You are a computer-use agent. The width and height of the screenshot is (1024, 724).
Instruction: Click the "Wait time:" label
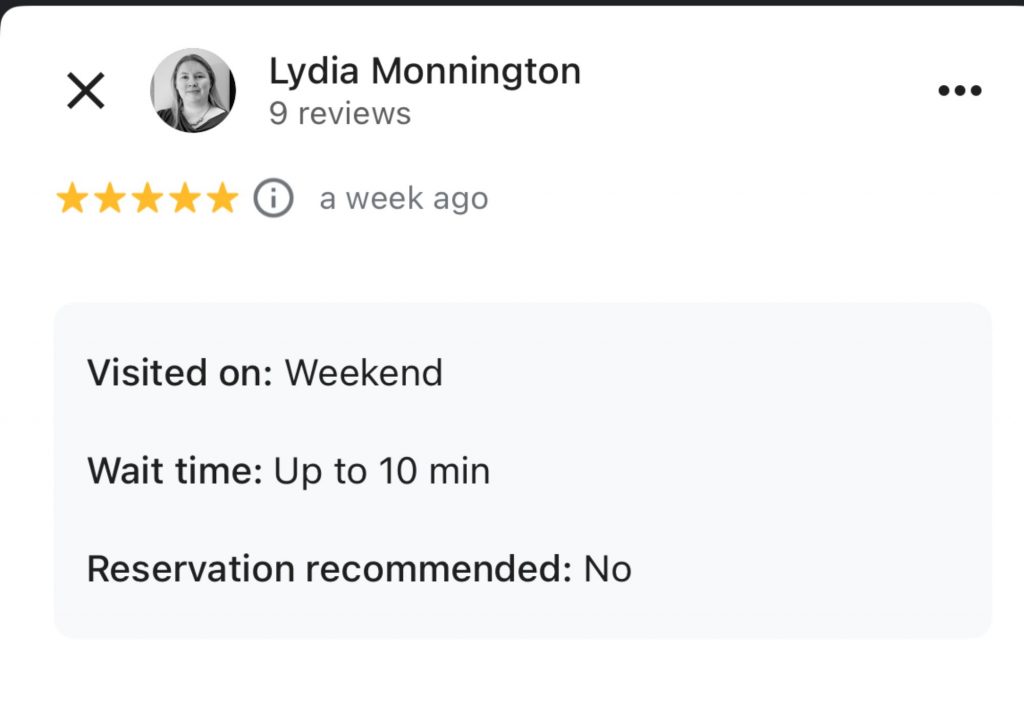(175, 471)
